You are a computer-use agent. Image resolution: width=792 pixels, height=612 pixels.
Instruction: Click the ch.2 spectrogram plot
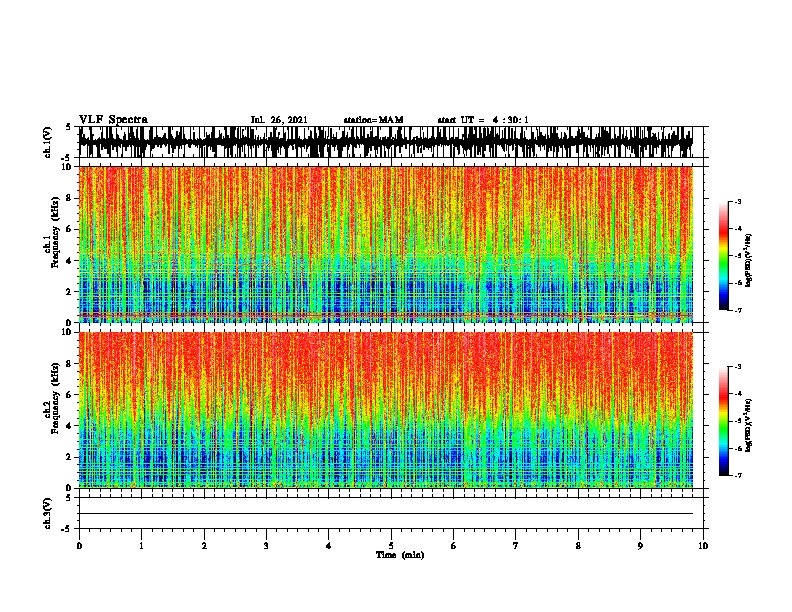click(x=385, y=410)
